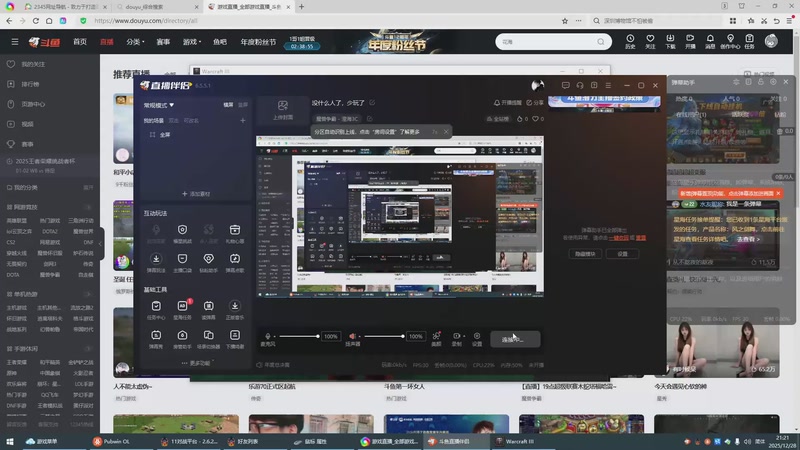
Task: Open the 星海任务 tool with red badge
Action: point(182,309)
